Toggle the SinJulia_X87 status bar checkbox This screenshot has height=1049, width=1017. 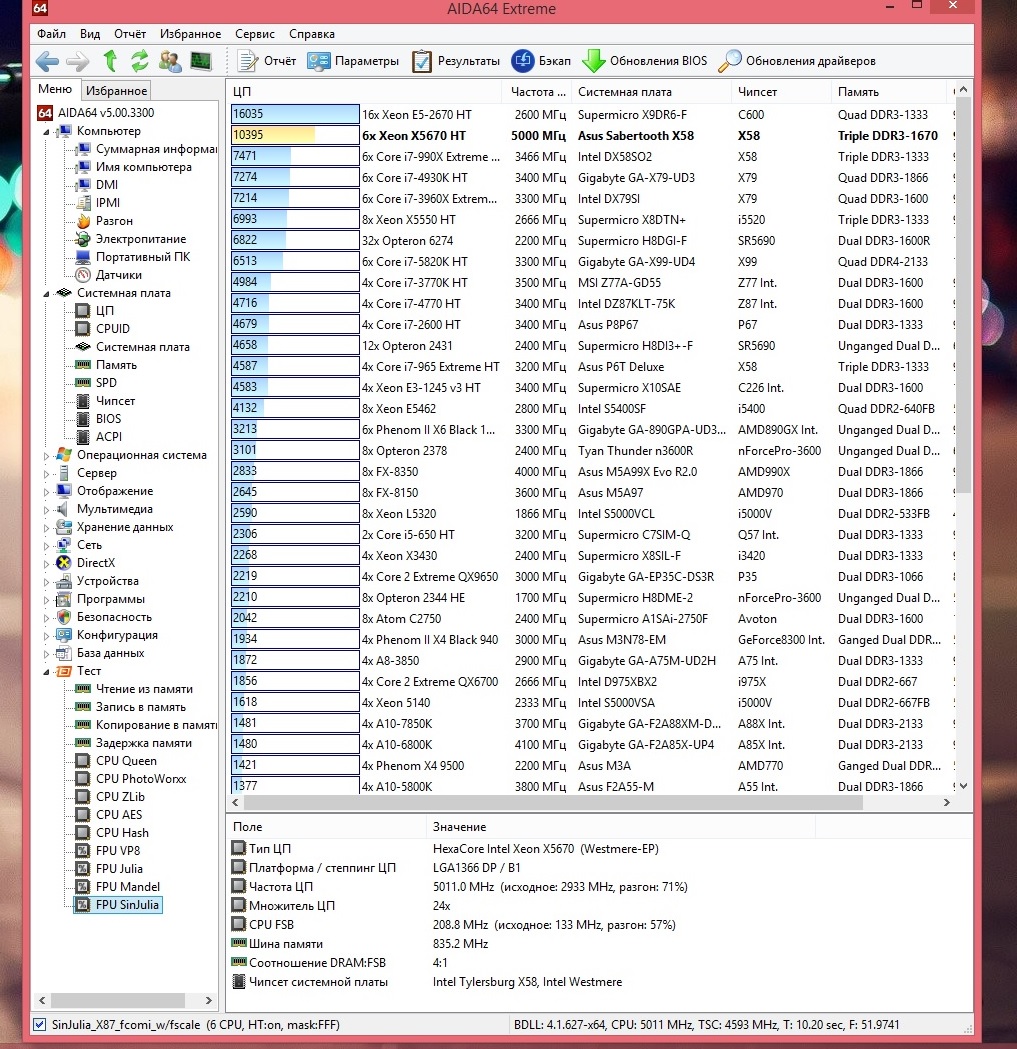coord(39,1024)
